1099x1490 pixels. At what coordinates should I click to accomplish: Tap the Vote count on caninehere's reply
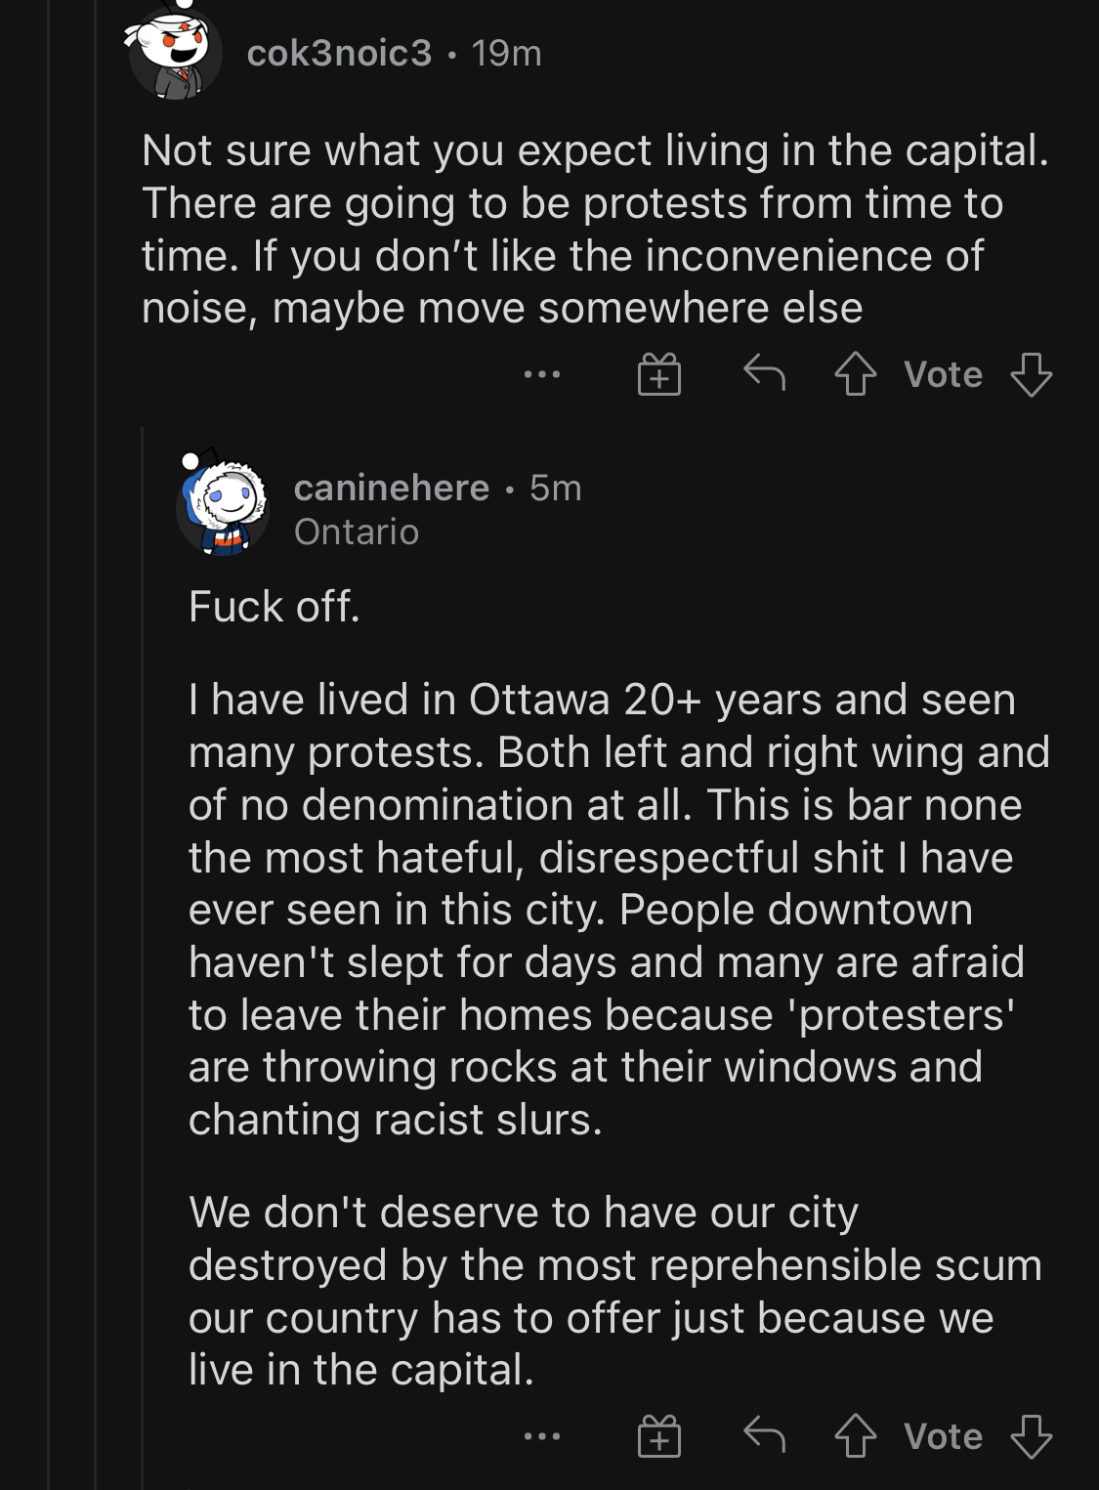pos(943,1437)
